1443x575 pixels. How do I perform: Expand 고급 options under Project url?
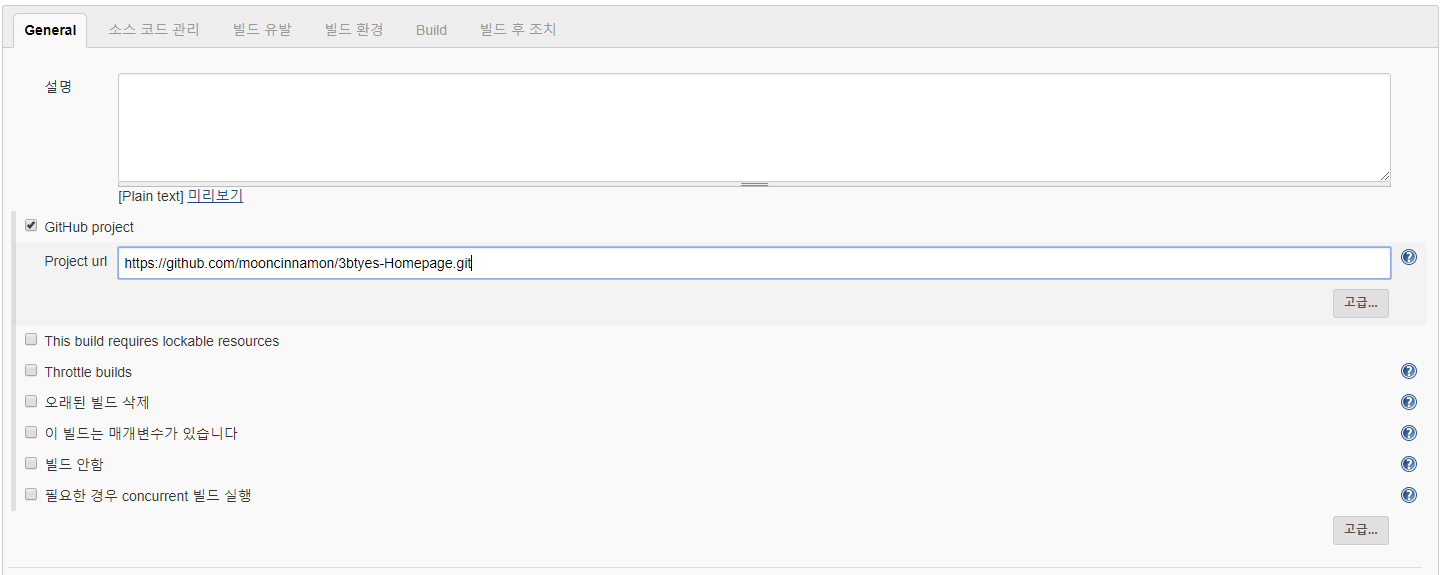1360,303
